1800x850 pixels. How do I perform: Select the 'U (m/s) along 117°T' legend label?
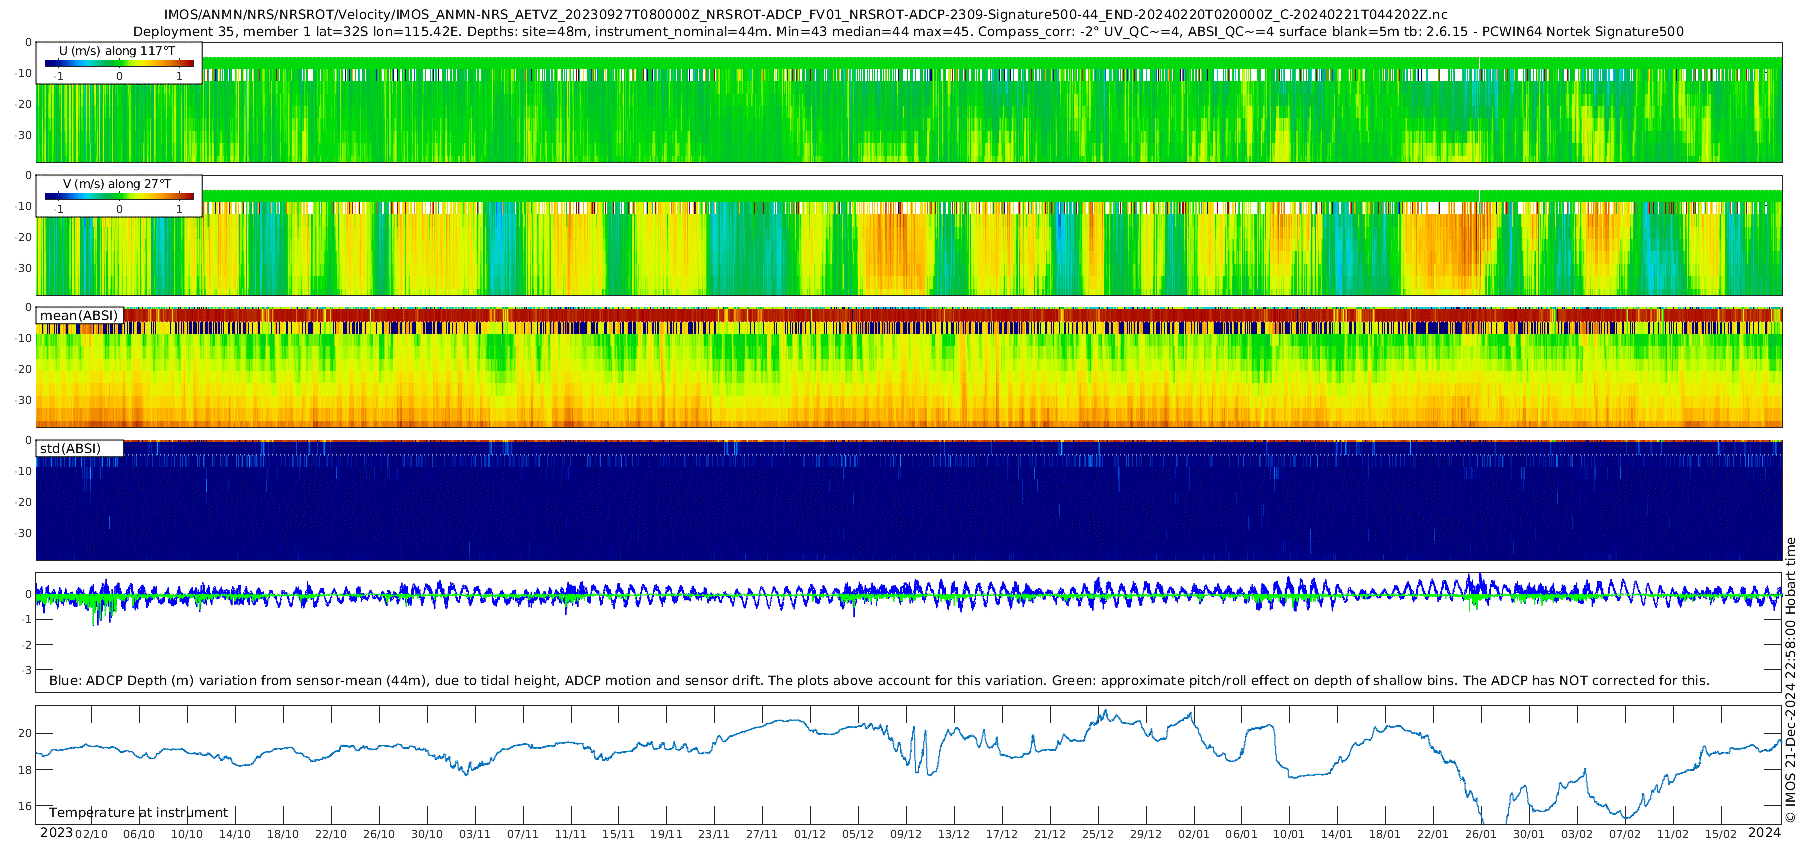tap(117, 50)
